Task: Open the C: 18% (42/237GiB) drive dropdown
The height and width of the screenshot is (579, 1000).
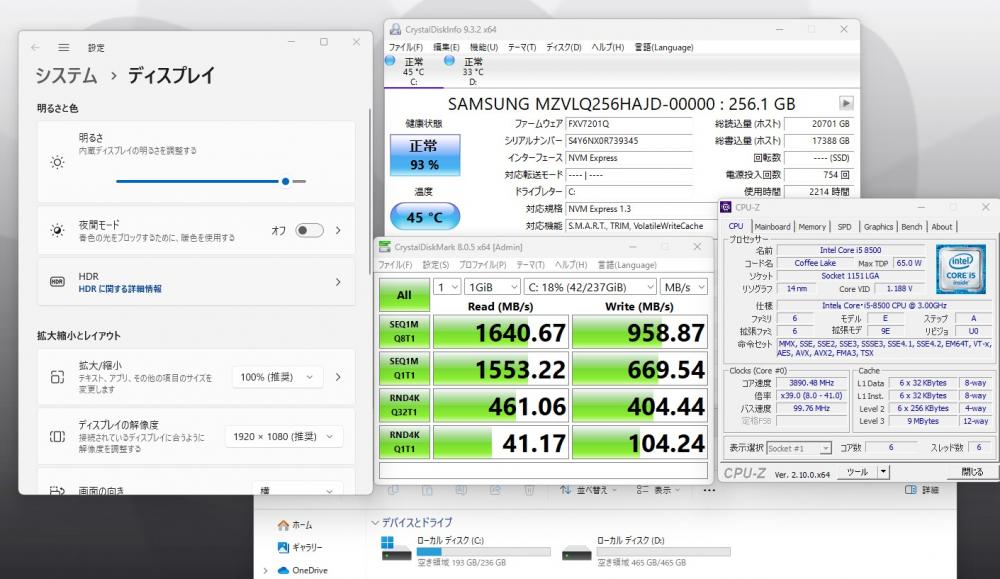Action: [x=590, y=287]
